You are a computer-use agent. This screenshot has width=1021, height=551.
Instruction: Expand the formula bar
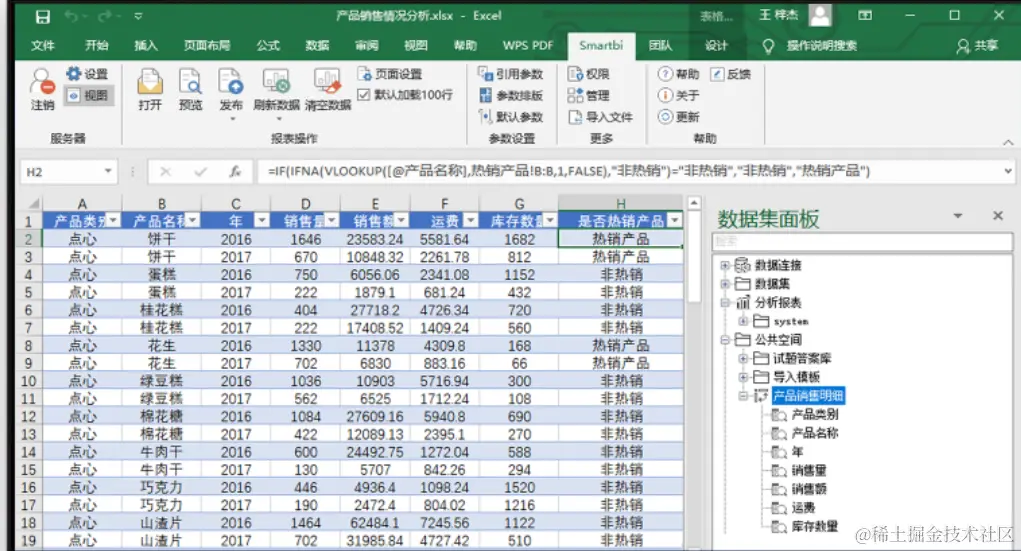[x=1007, y=171]
